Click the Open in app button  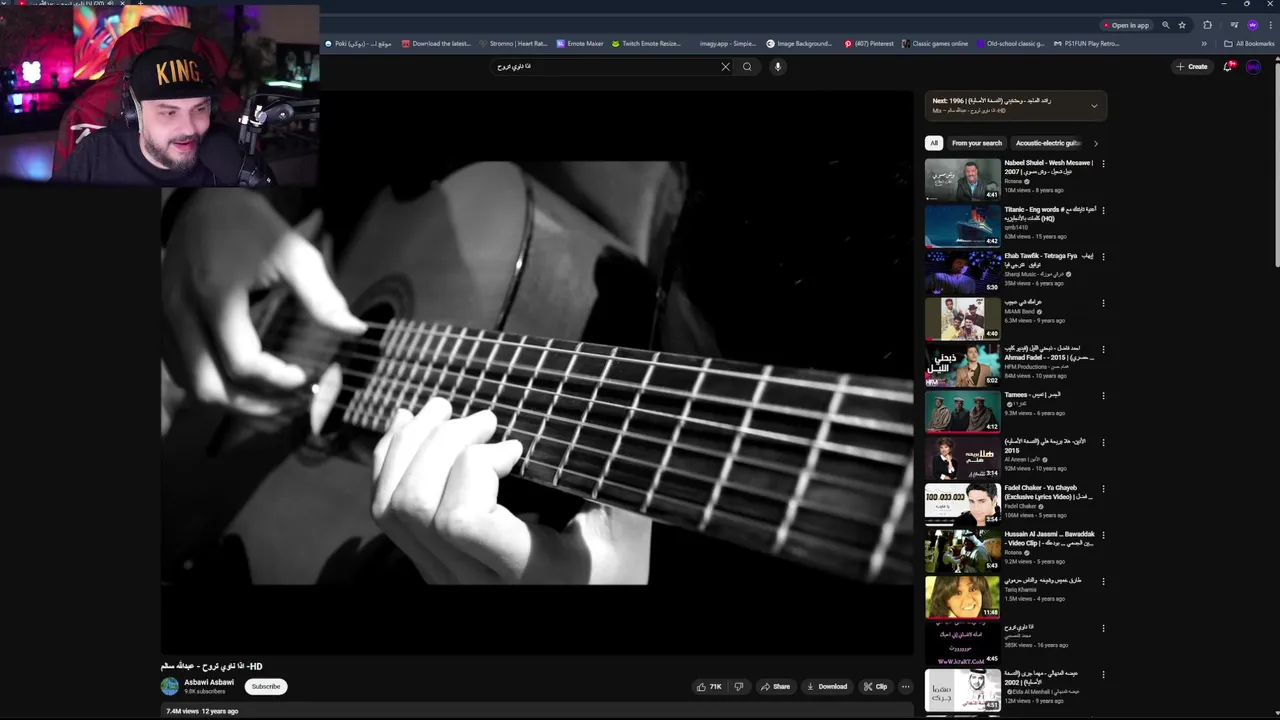pyautogui.click(x=1126, y=25)
